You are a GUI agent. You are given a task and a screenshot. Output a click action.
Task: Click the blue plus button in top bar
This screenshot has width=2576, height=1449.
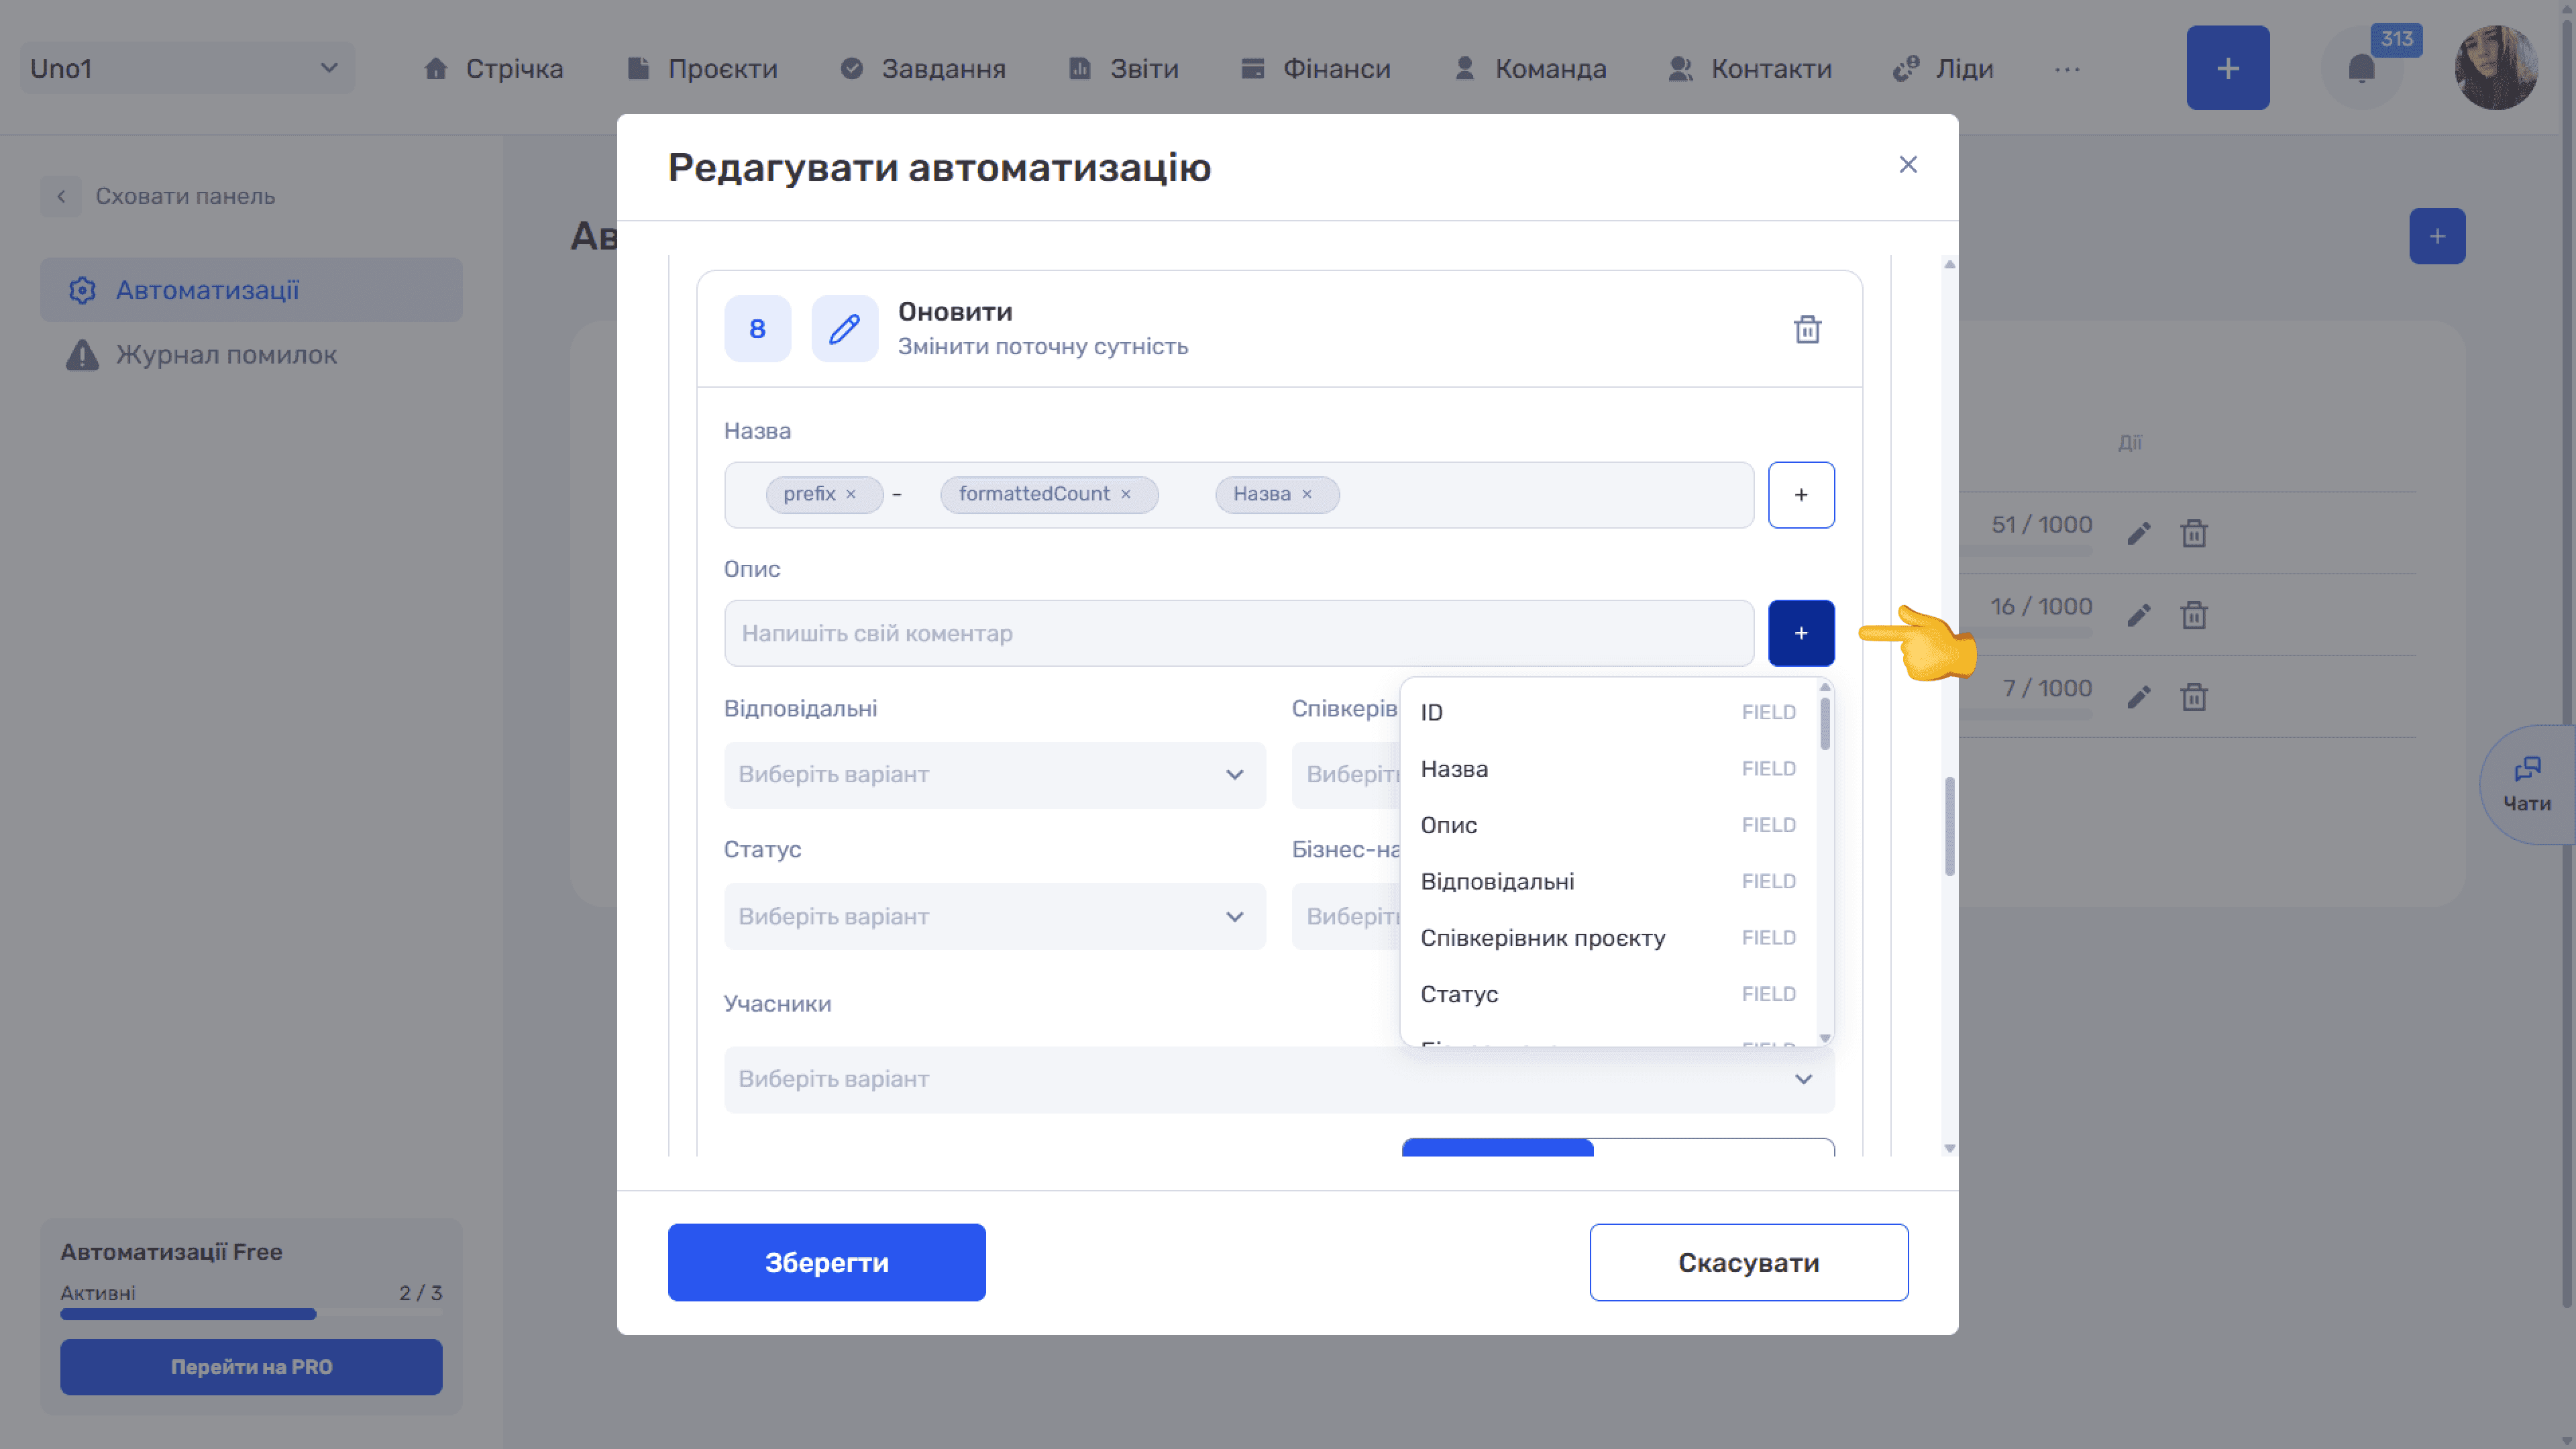pyautogui.click(x=2228, y=68)
